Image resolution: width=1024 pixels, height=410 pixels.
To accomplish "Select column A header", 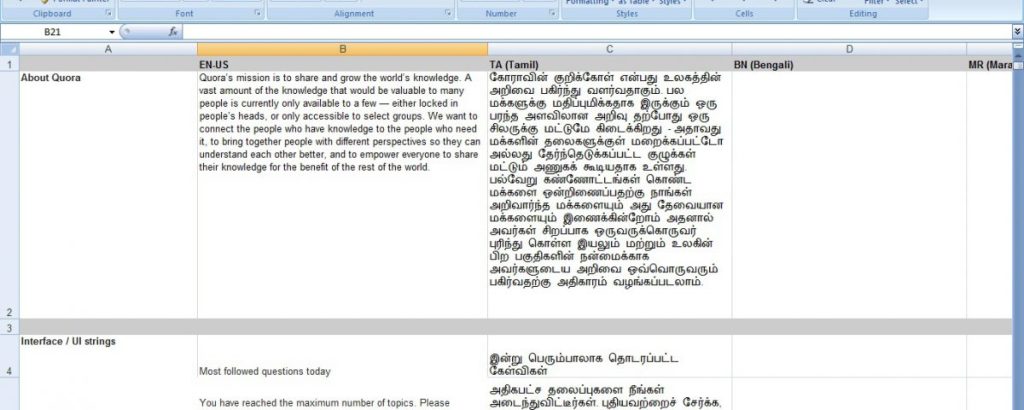I will pyautogui.click(x=108, y=49).
